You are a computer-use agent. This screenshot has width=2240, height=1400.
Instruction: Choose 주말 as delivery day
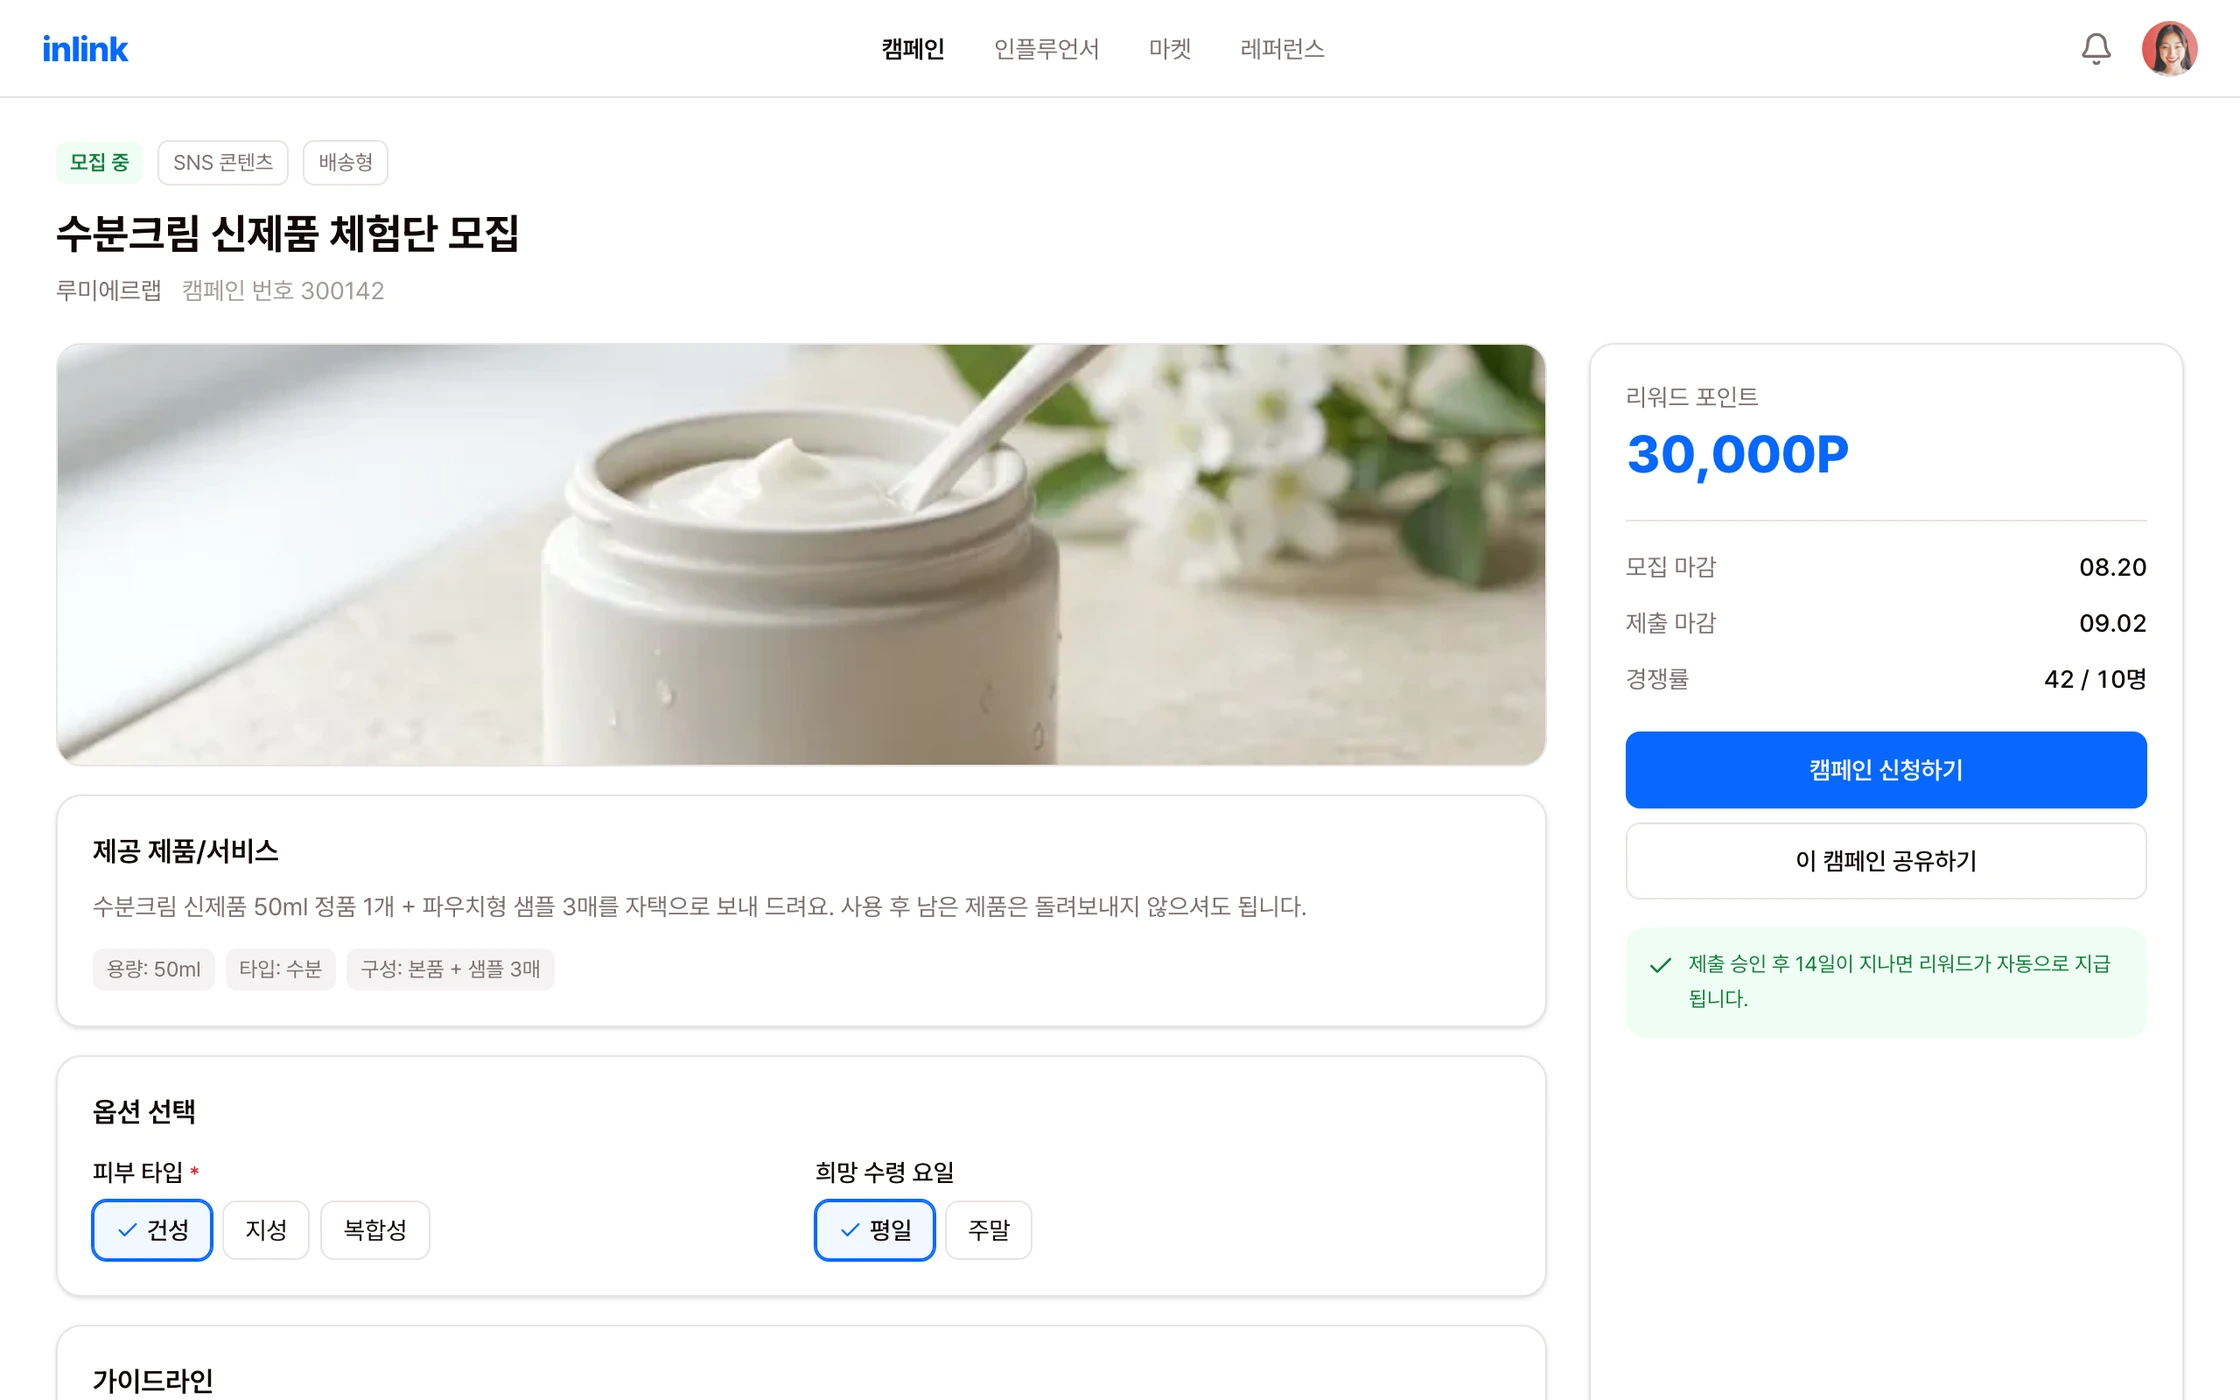click(x=989, y=1230)
